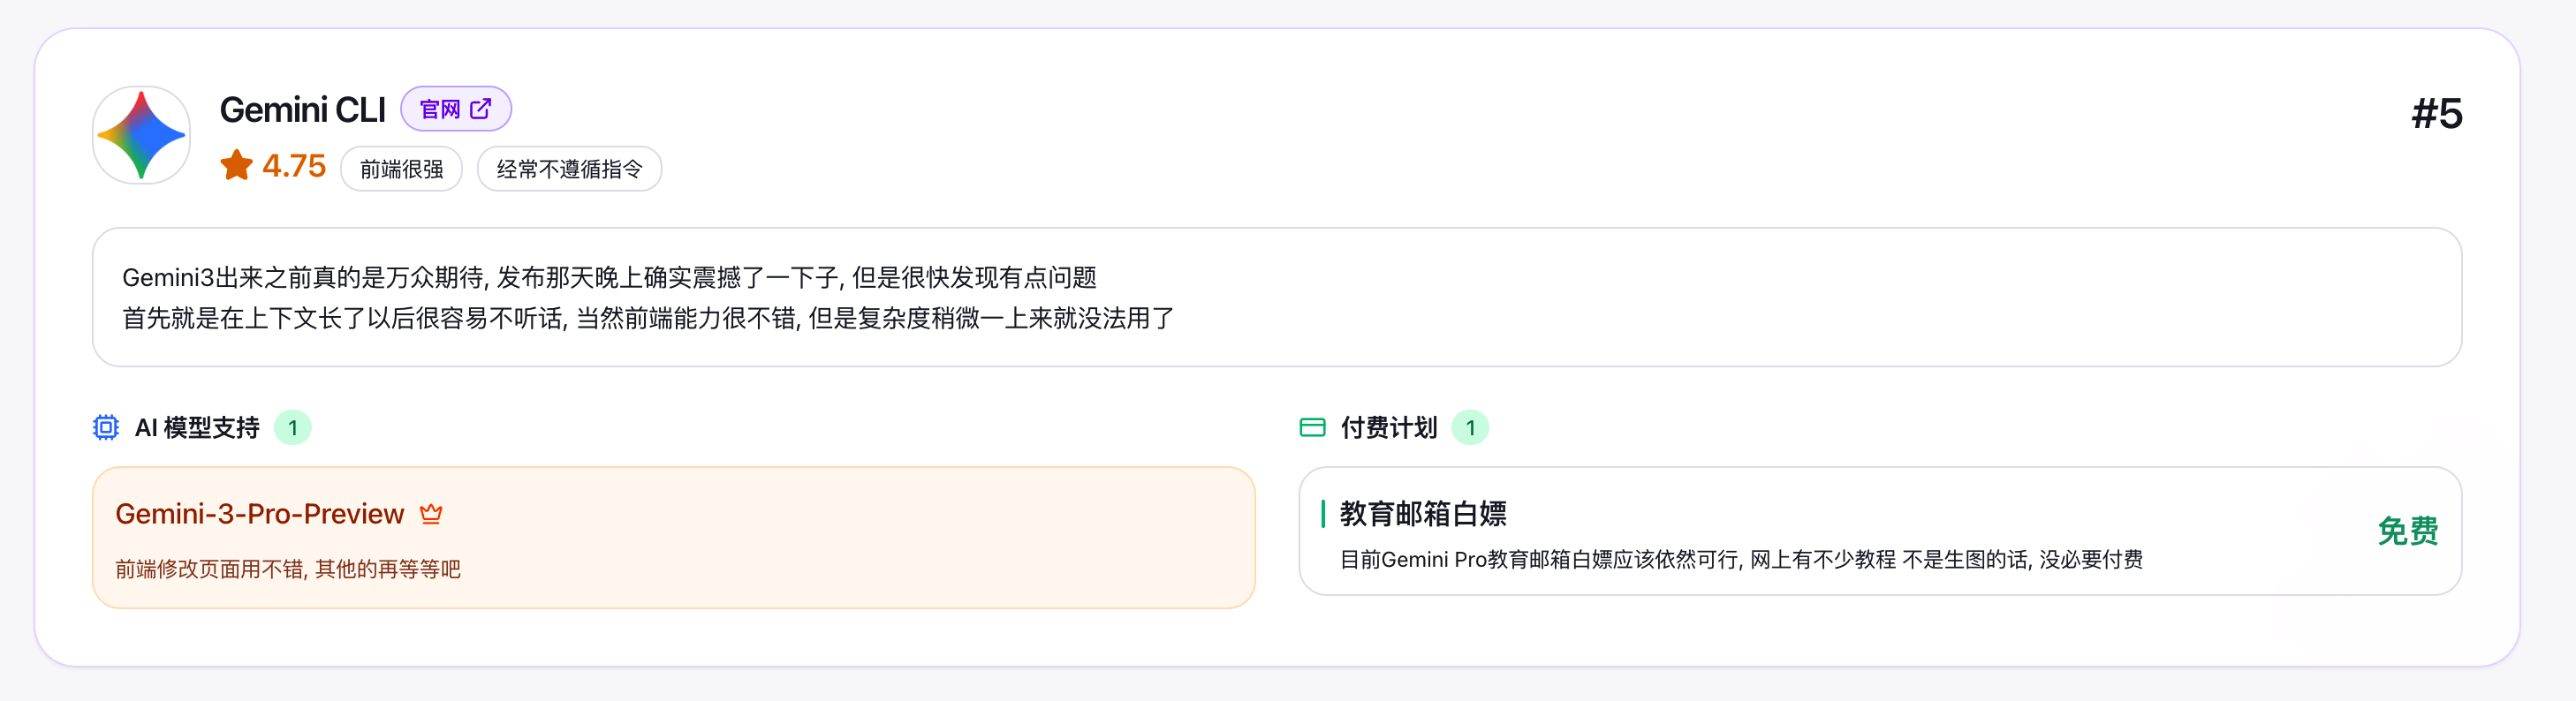2576x701 pixels.
Task: Click the 付费计划 count badge
Action: pos(1470,428)
